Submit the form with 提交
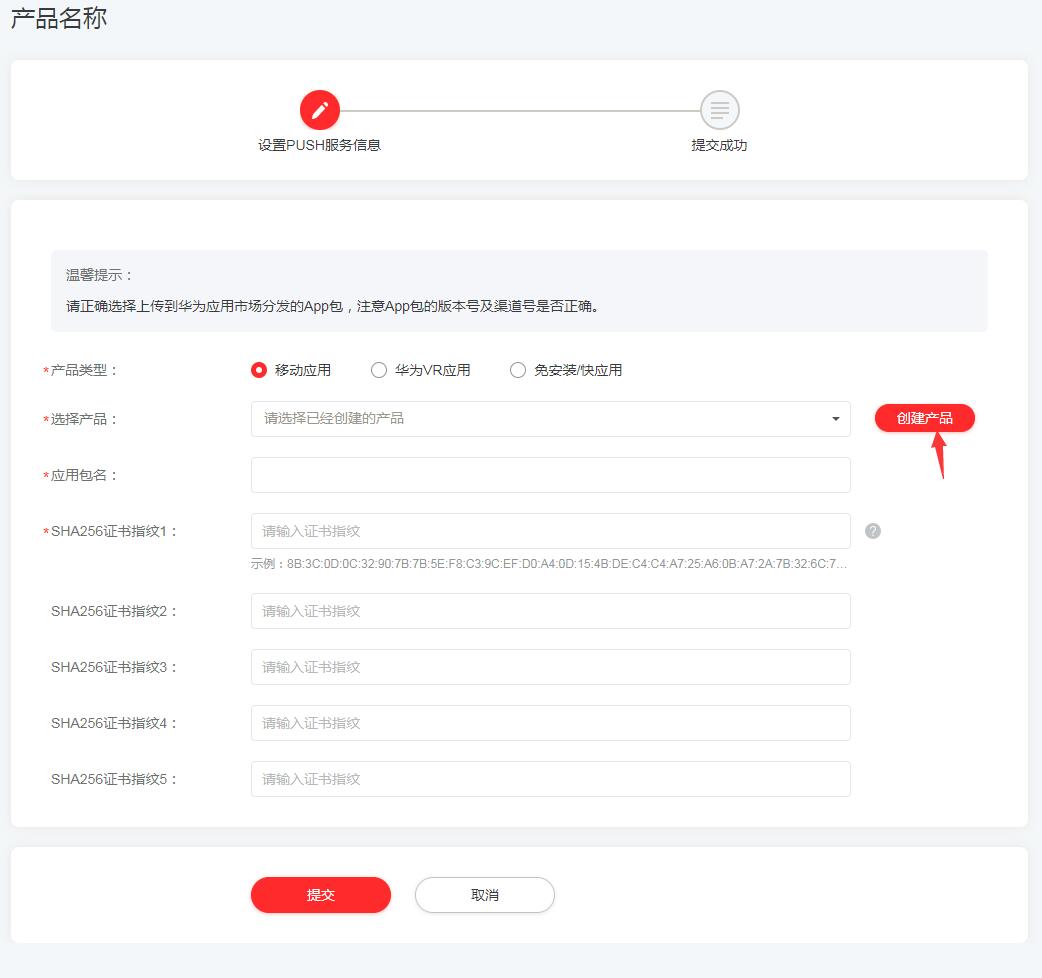 point(320,895)
